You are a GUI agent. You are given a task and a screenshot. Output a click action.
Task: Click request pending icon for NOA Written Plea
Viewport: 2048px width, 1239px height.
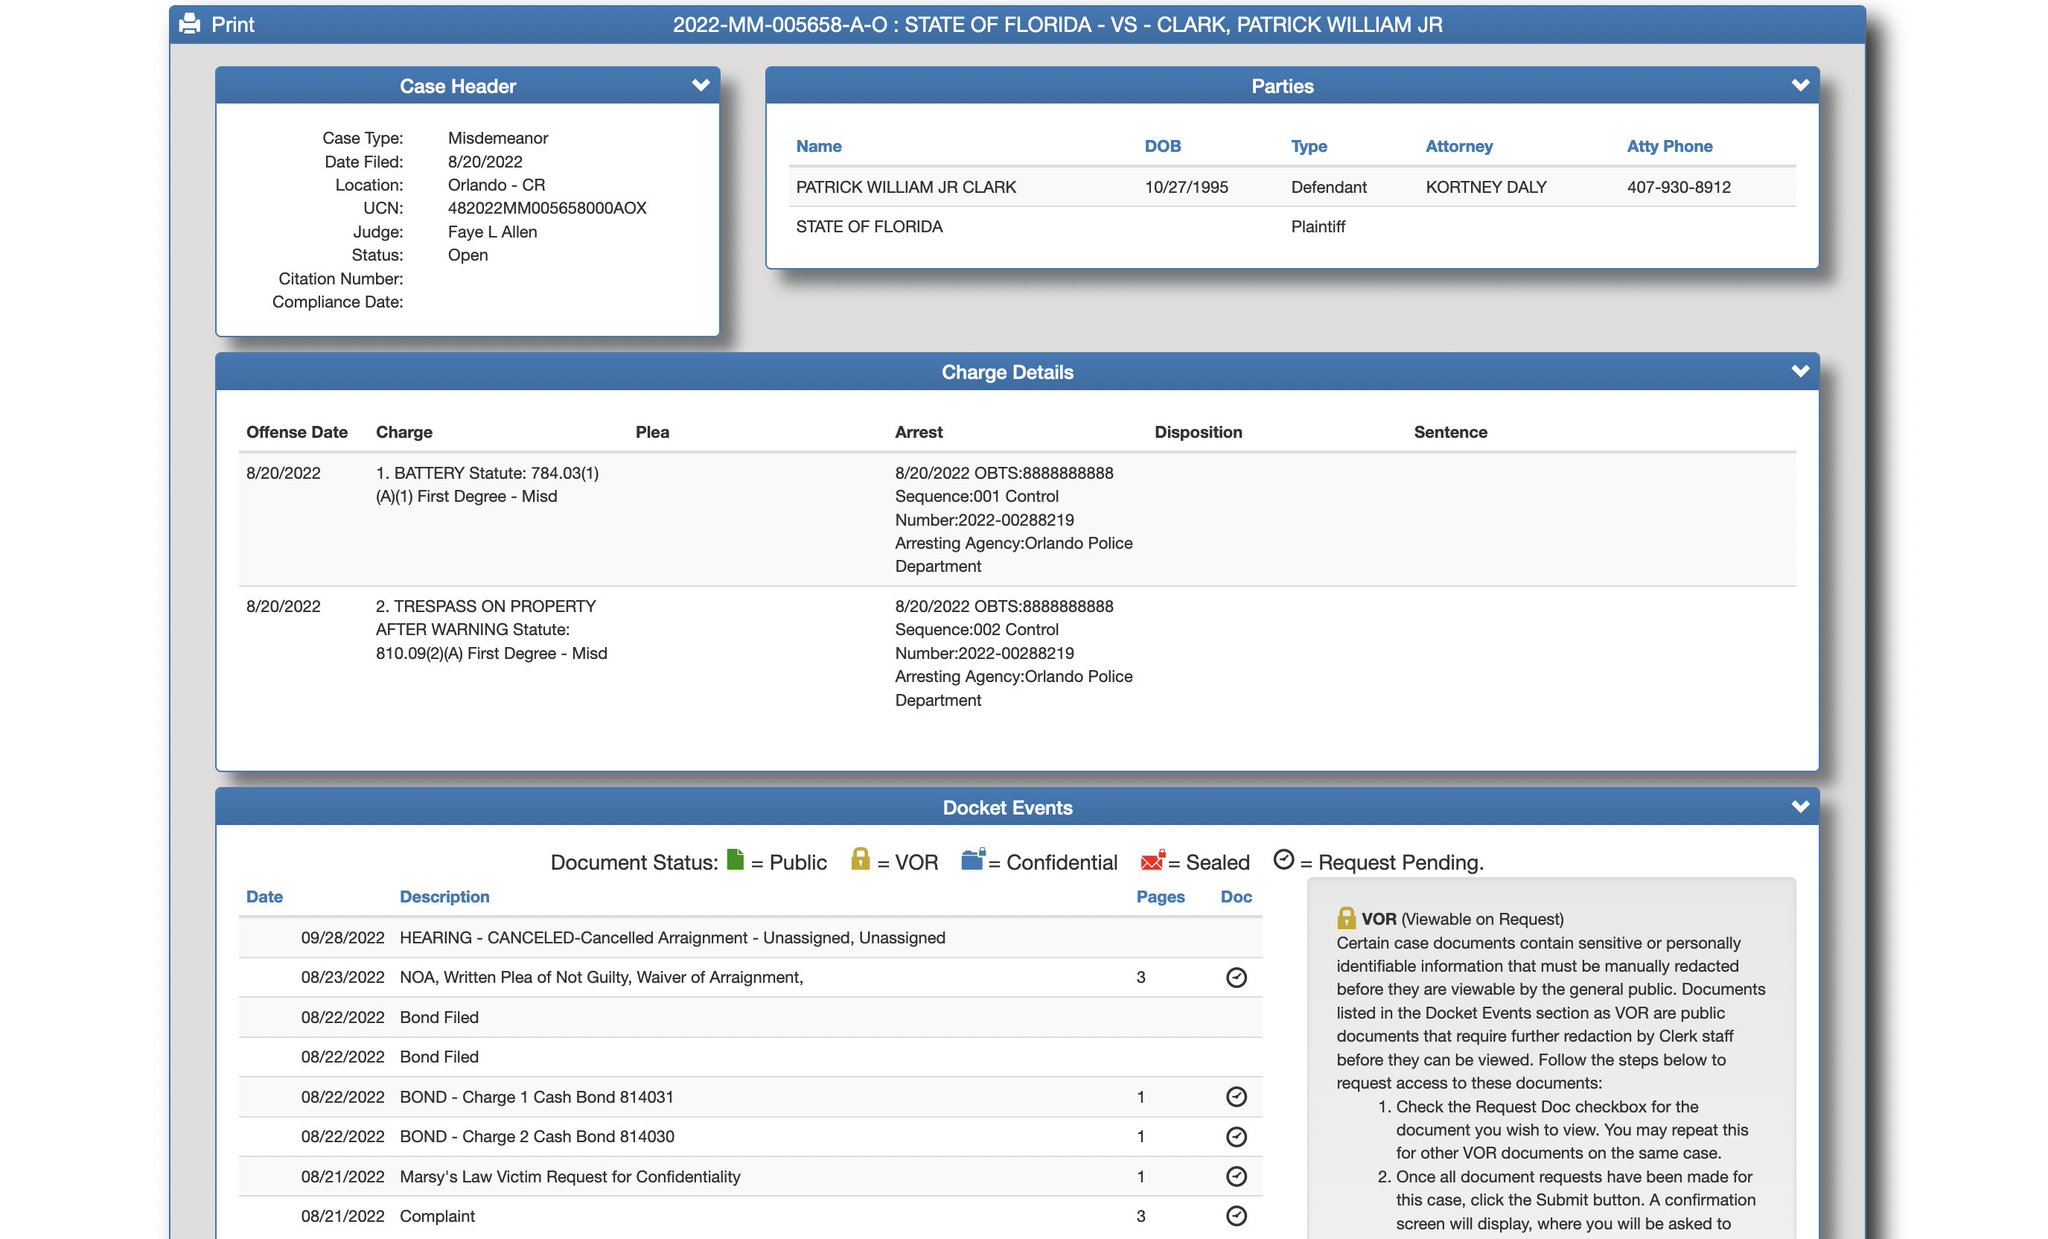[1236, 978]
